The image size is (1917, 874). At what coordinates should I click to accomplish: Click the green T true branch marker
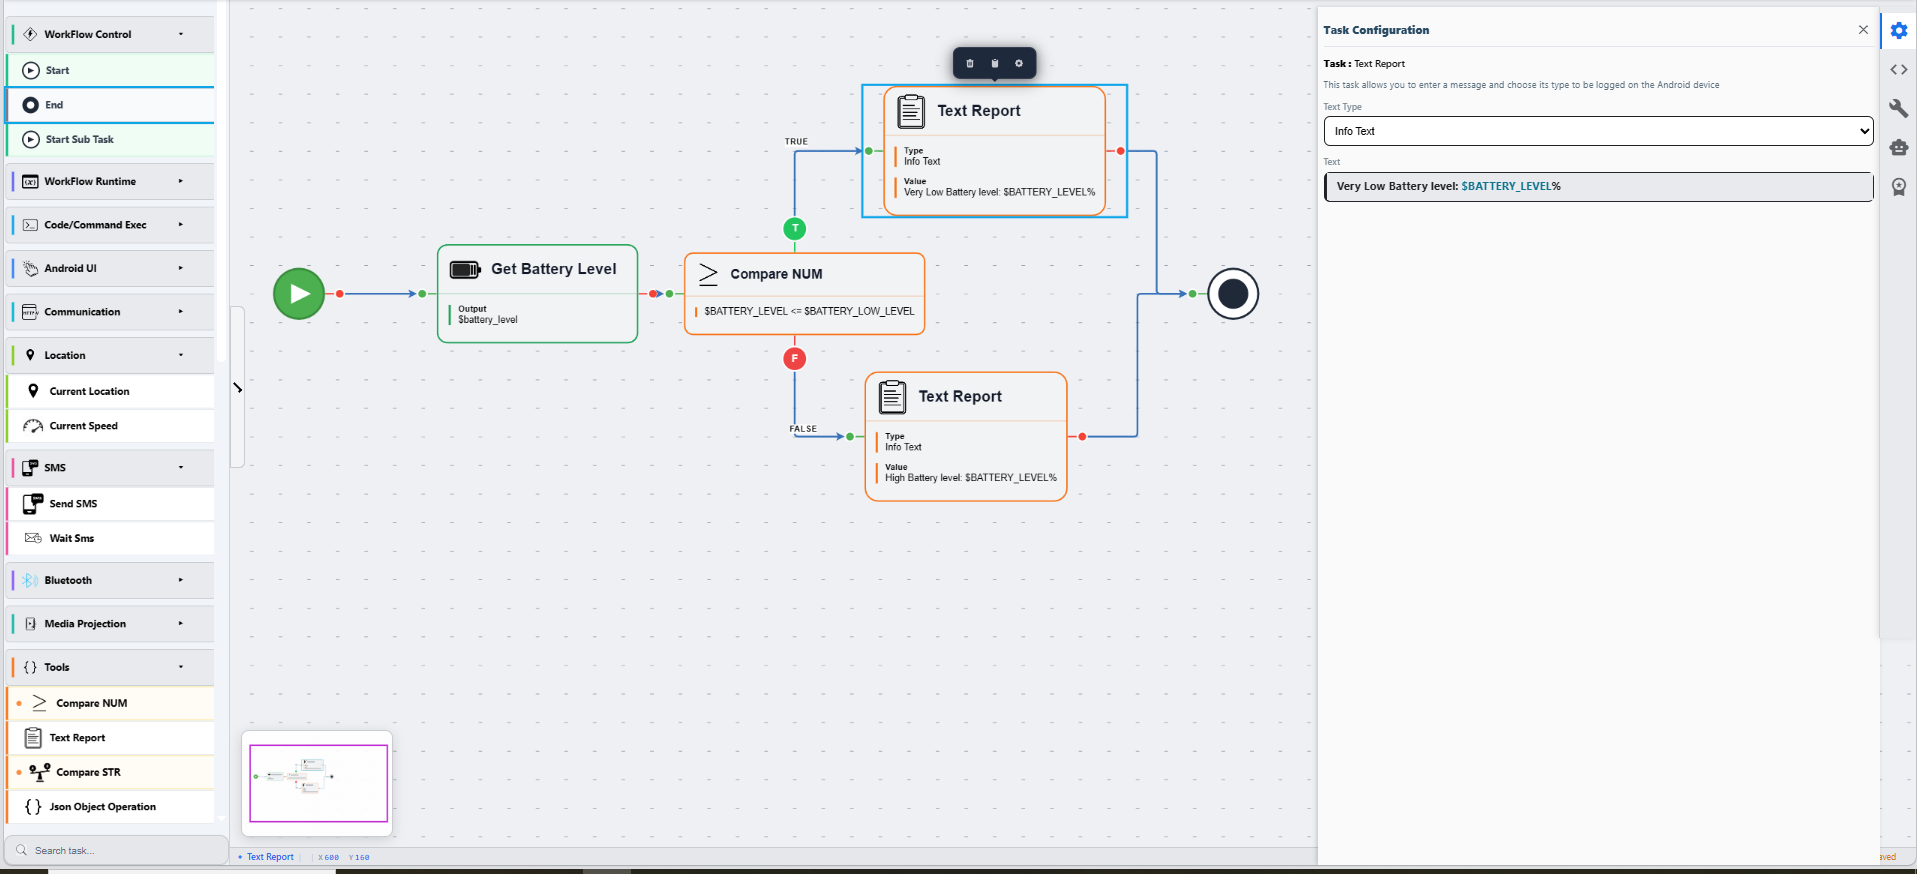point(795,229)
